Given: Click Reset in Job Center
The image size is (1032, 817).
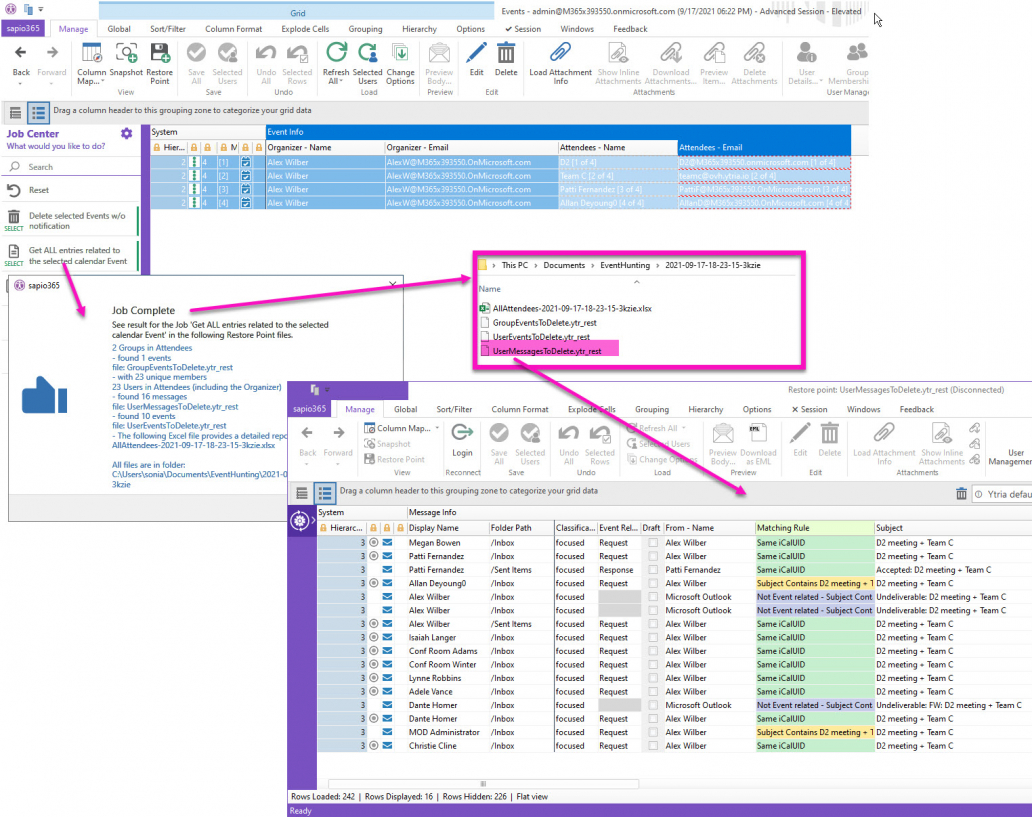Looking at the screenshot, I should [x=38, y=190].
